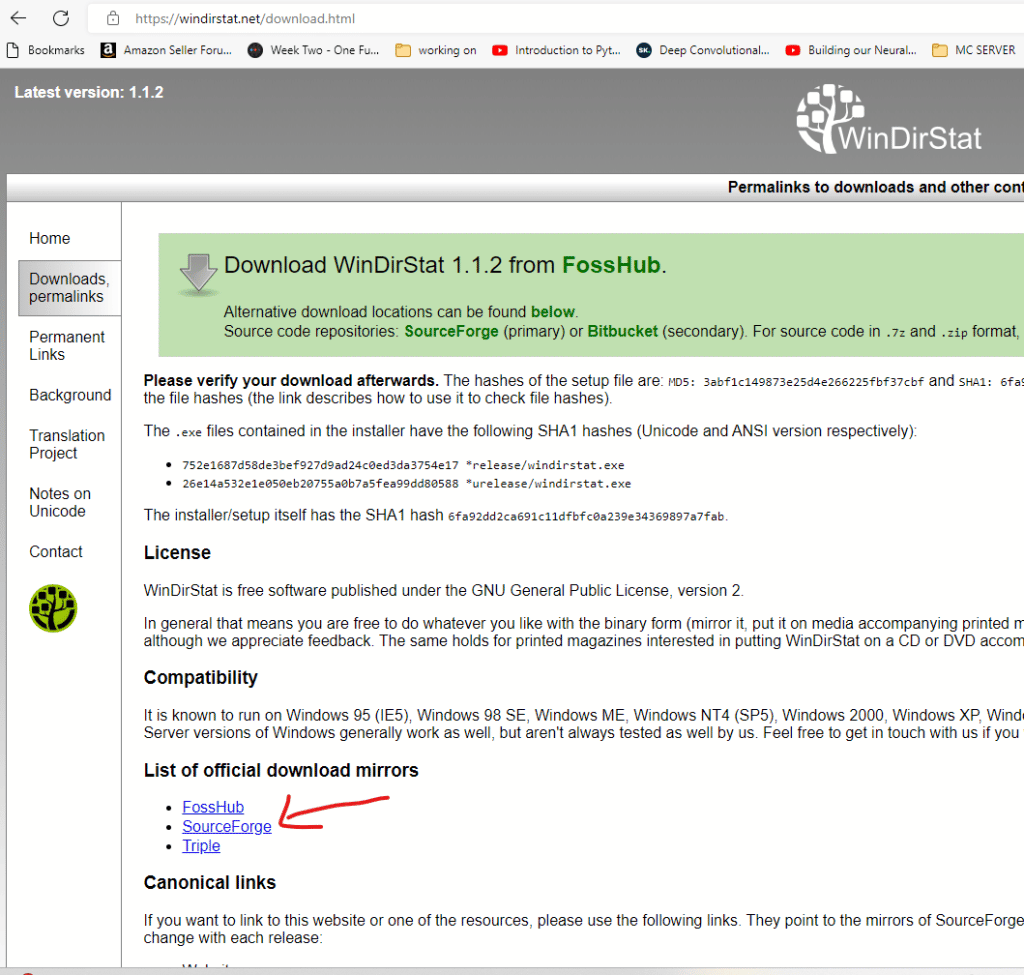Click SourceForge in the mirrors list
Screen dimensions: 1024x975
click(x=227, y=827)
